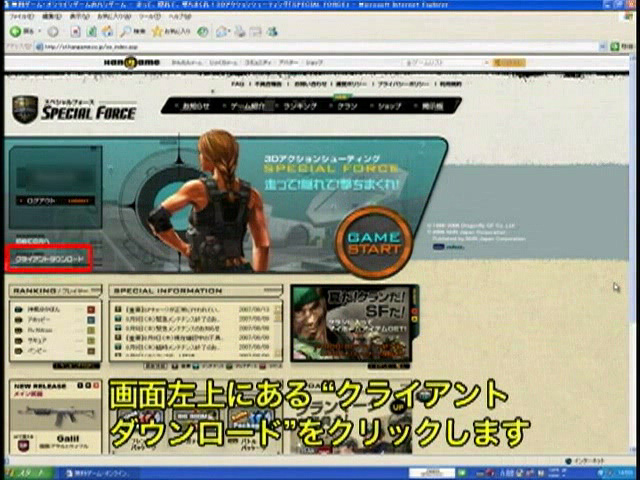Screen dimensions: 640x480
Task: Click the ログアウト button
Action: (x=55, y=201)
